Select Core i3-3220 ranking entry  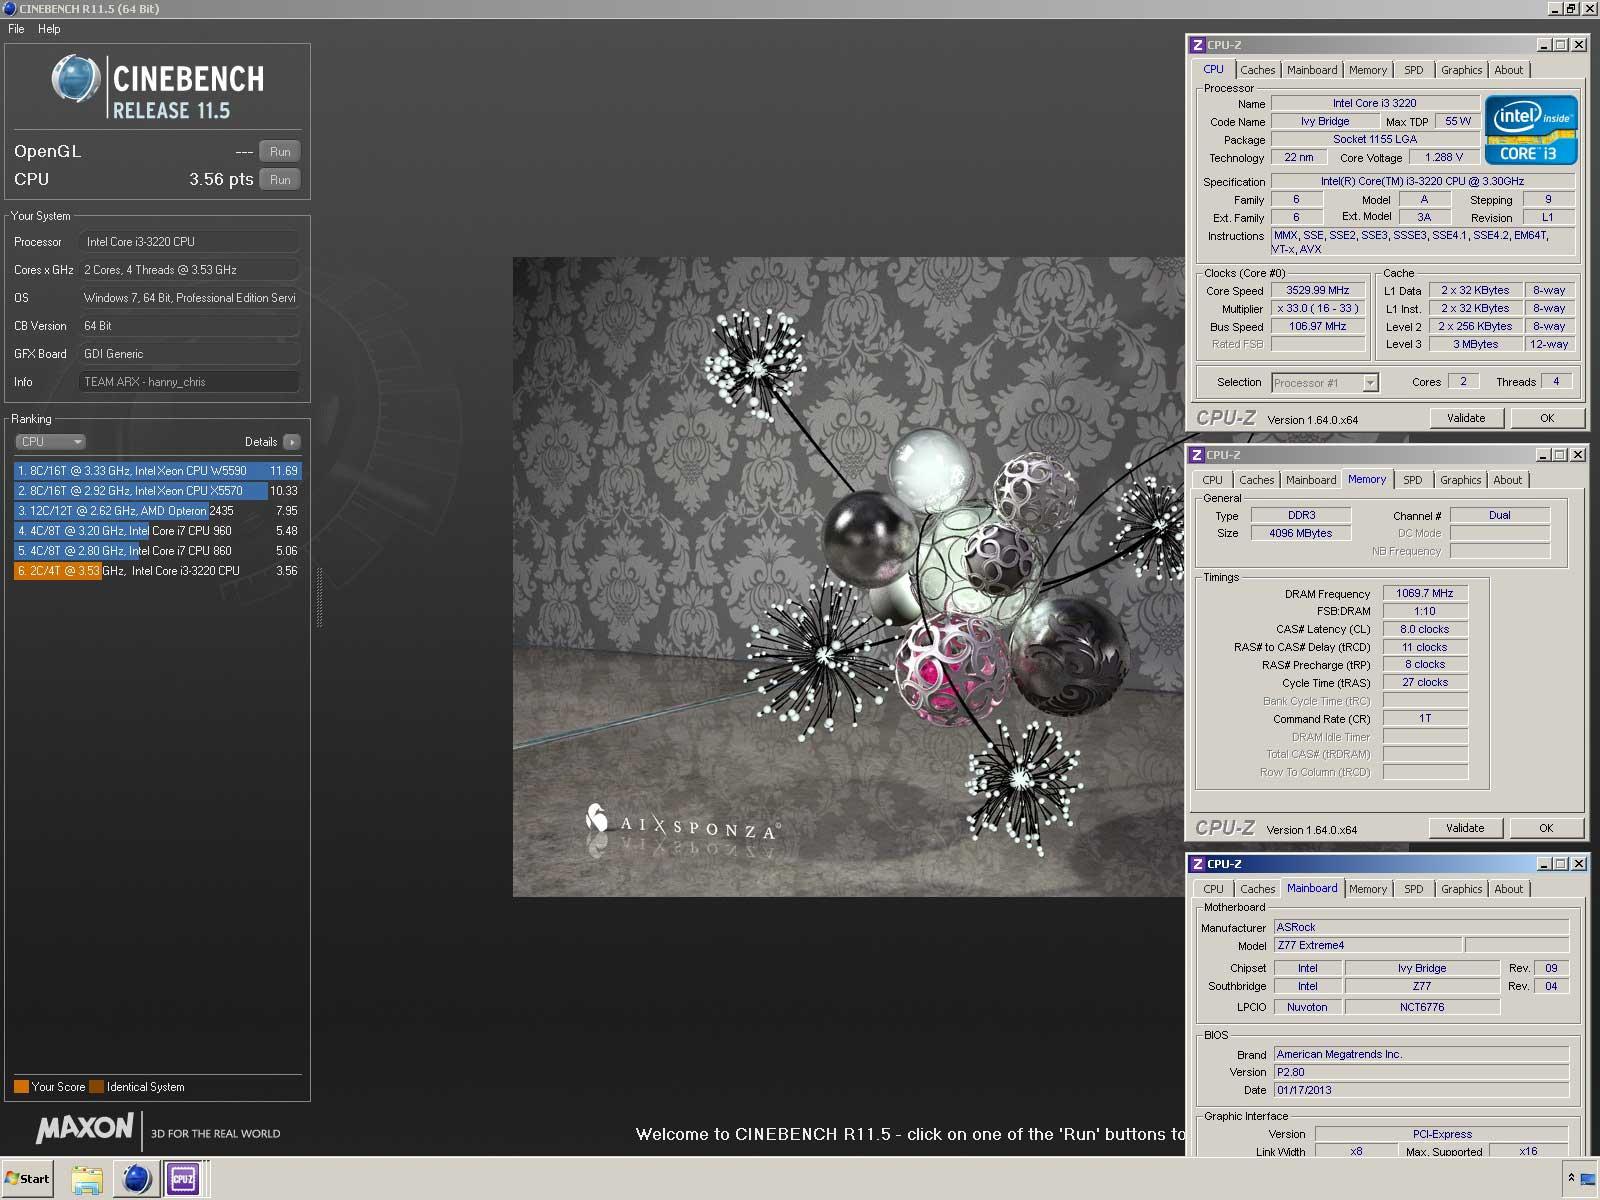coord(157,571)
